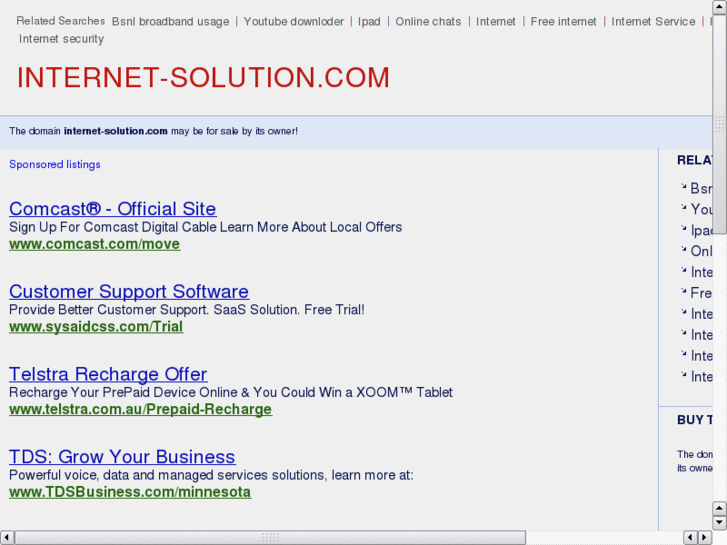This screenshot has height=545, width=727.
Task: Follow the www.sysaidcss.com/Trial URL
Action: coord(96,327)
